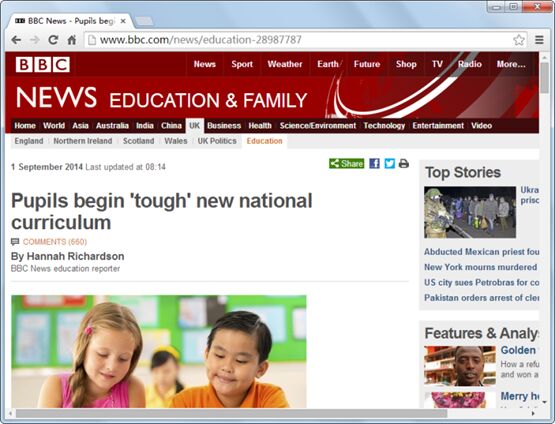Select Entertainment section
Screen dimensions: 555x424
[x=438, y=126]
